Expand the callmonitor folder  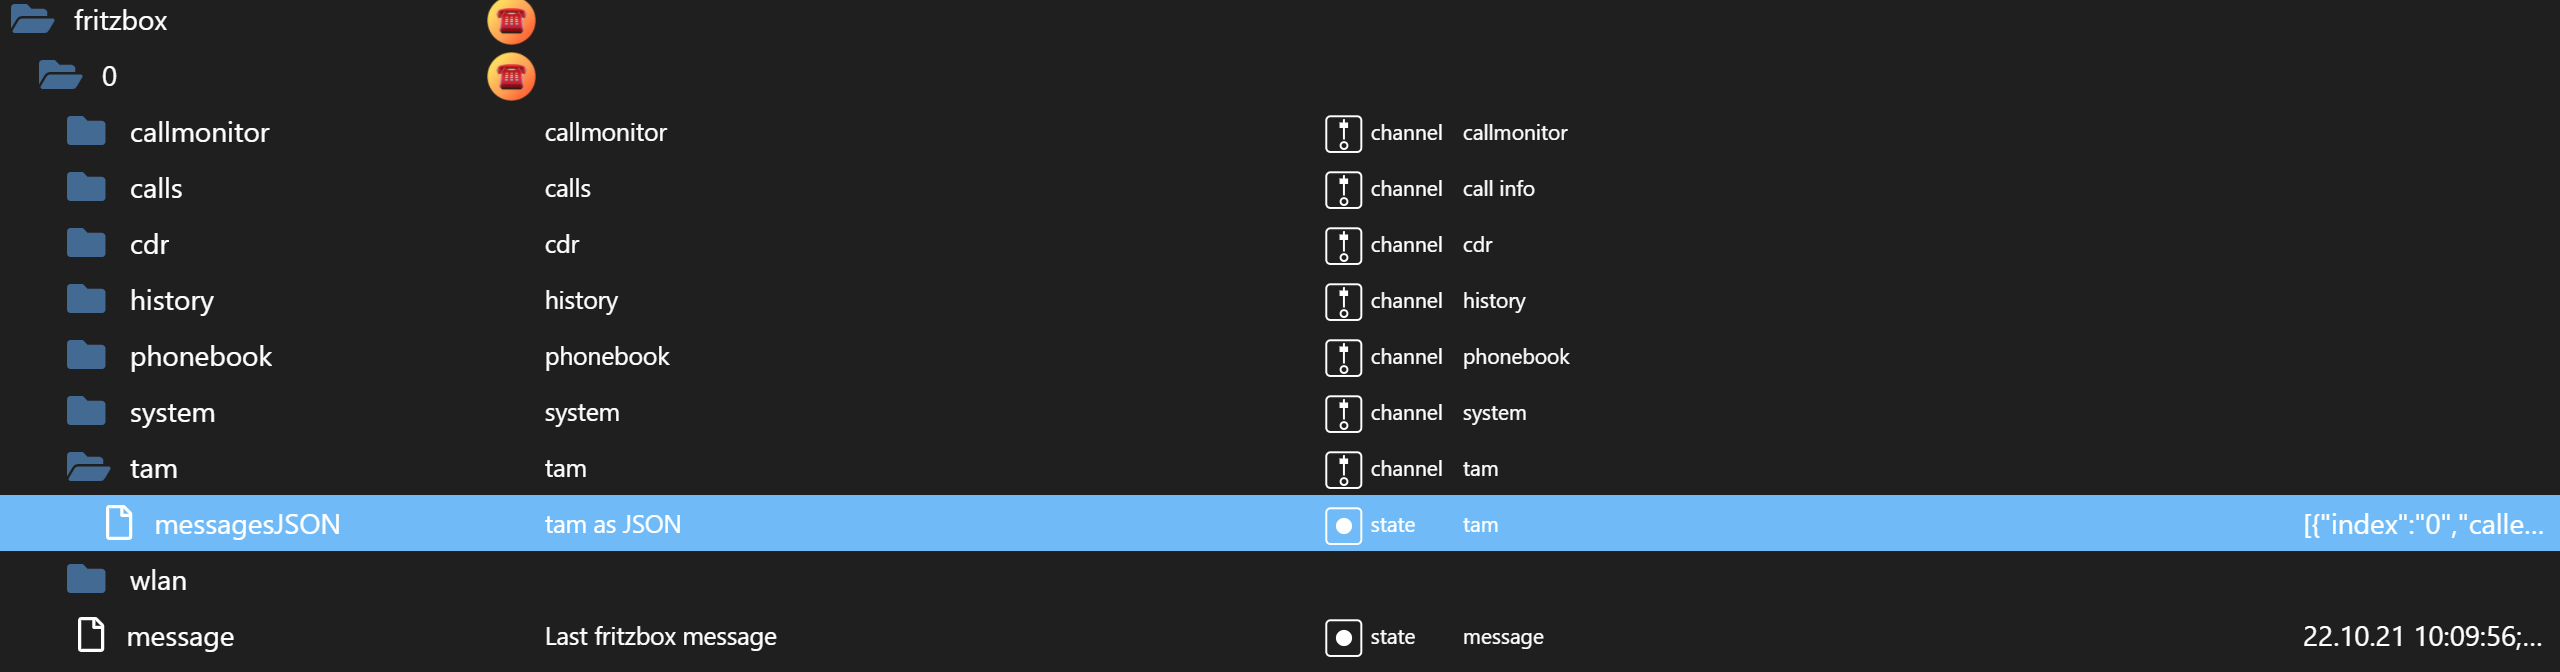coord(86,132)
